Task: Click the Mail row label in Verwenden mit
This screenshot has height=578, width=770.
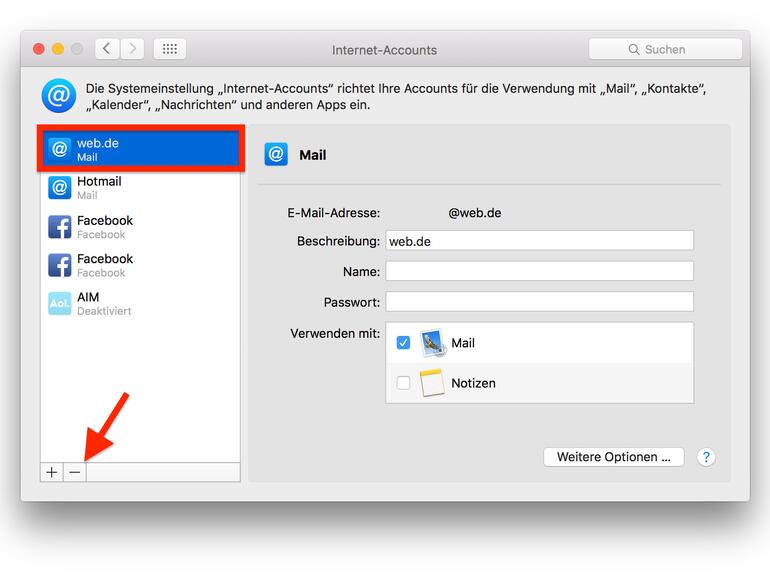Action: (463, 343)
